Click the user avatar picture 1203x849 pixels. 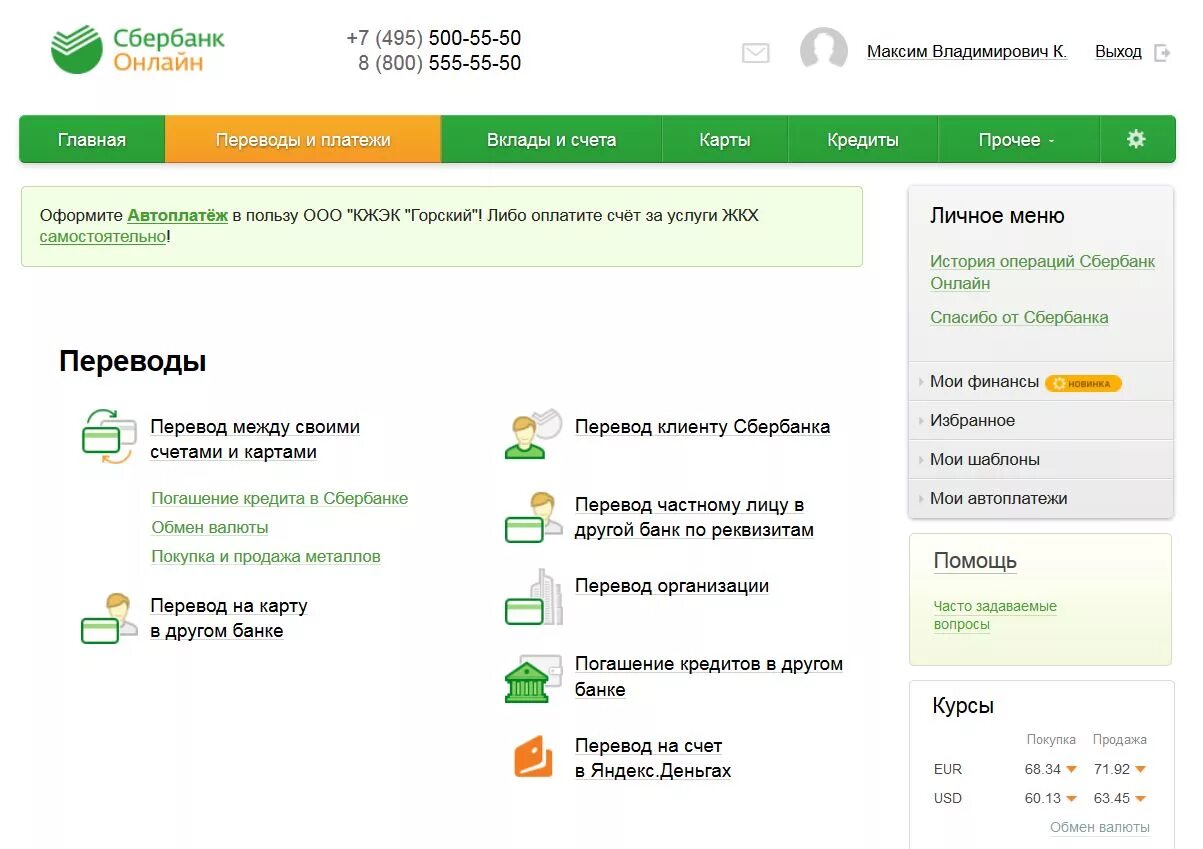point(824,50)
